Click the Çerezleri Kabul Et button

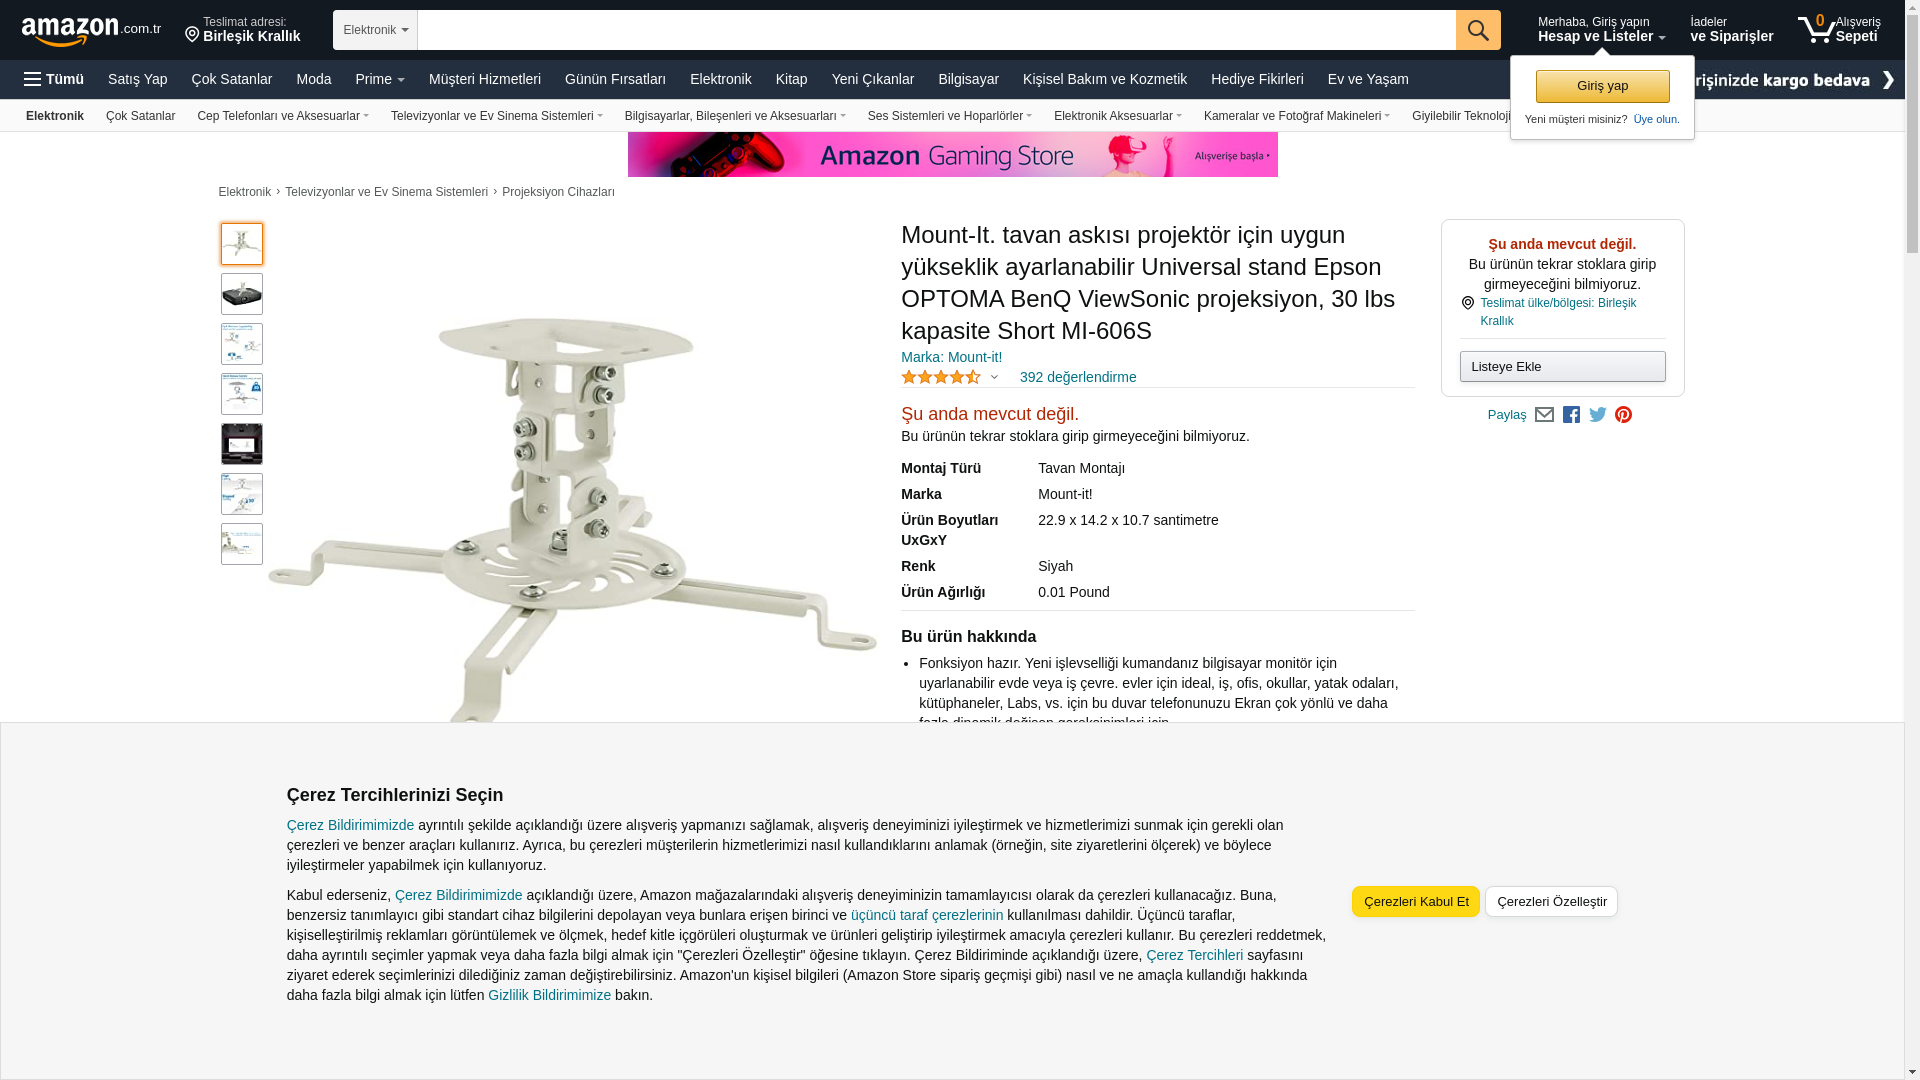1416,902
